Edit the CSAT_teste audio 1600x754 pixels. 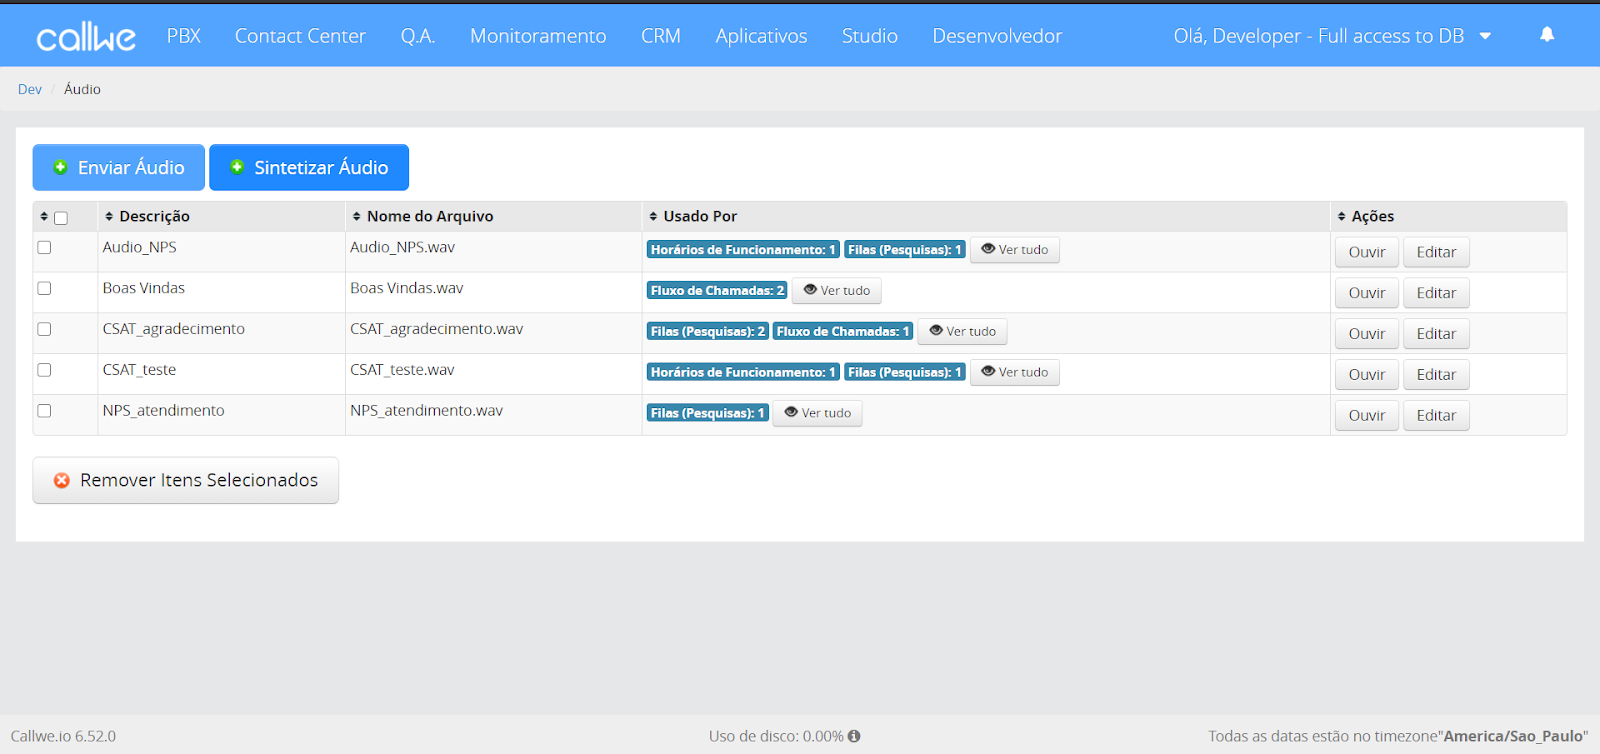[x=1436, y=375]
